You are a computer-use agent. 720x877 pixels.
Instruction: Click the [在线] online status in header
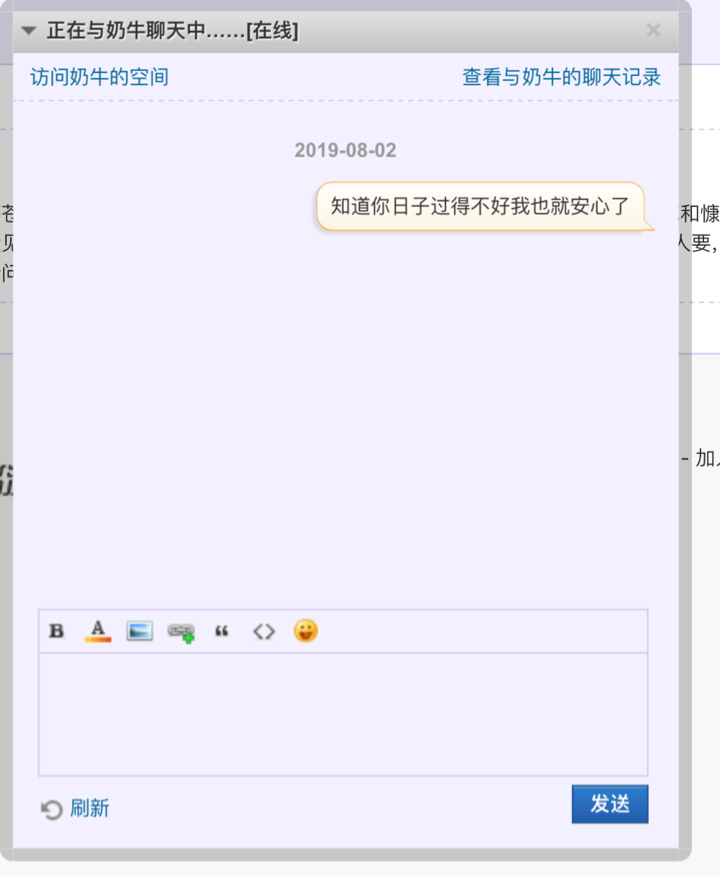pos(271,32)
